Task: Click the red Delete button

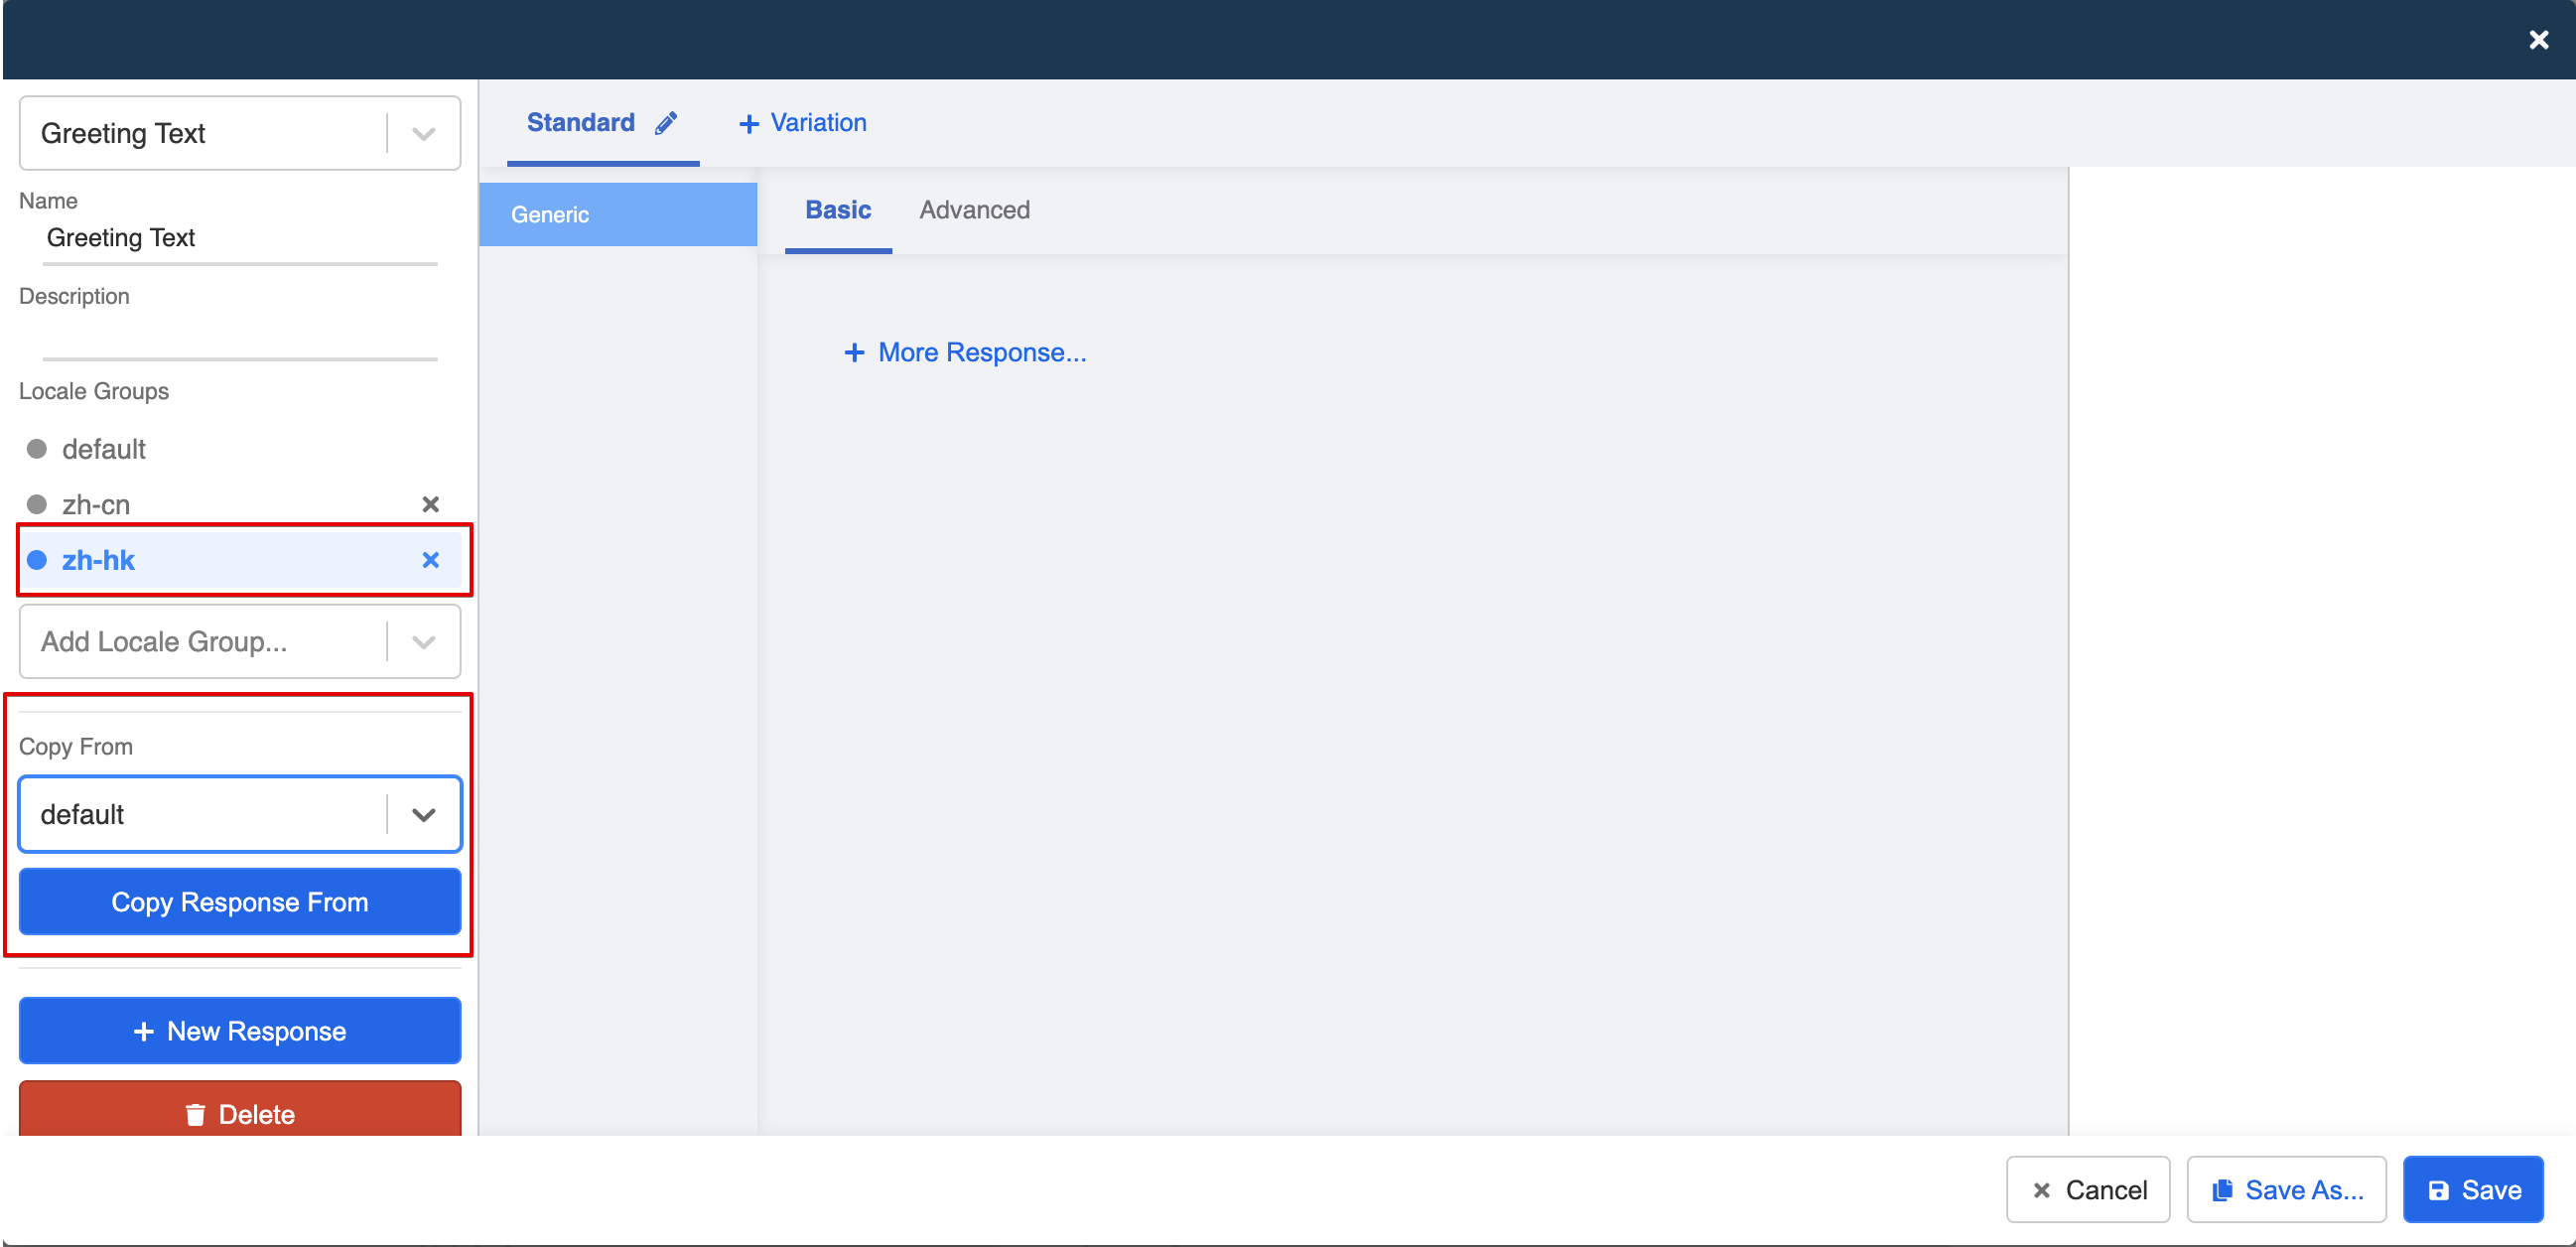Action: coord(240,1110)
